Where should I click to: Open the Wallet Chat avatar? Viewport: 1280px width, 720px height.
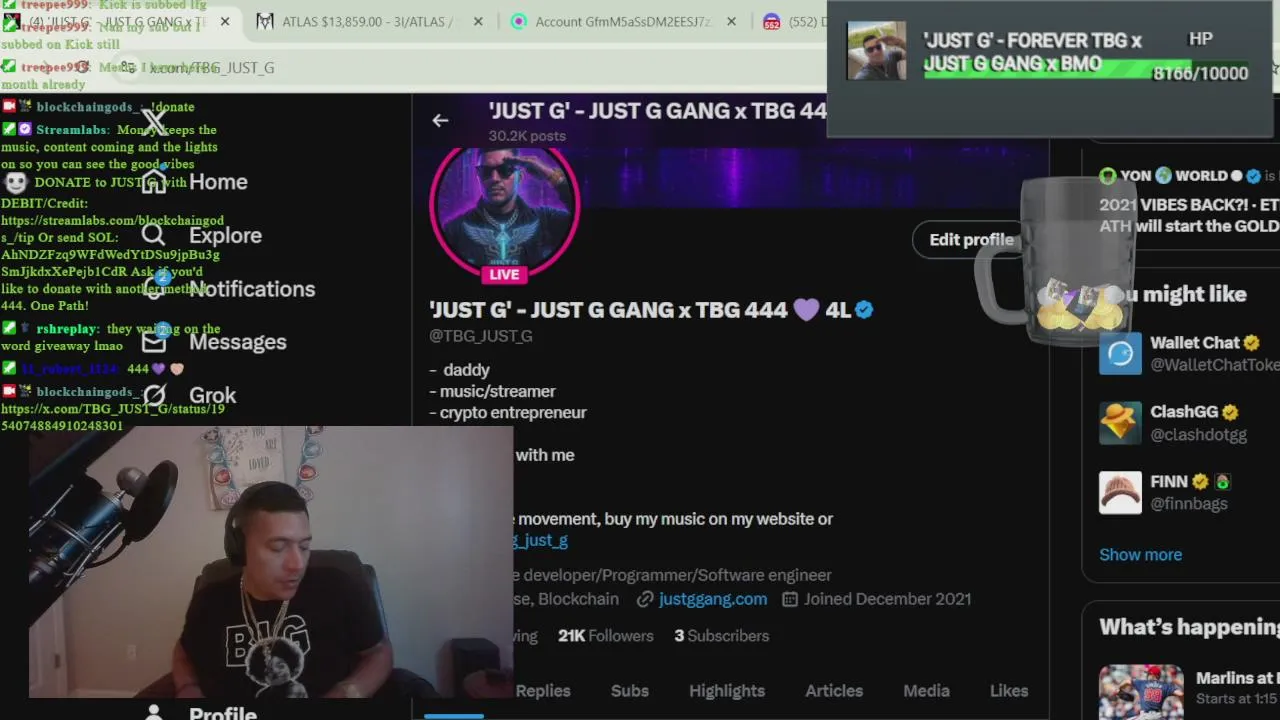[x=1120, y=353]
